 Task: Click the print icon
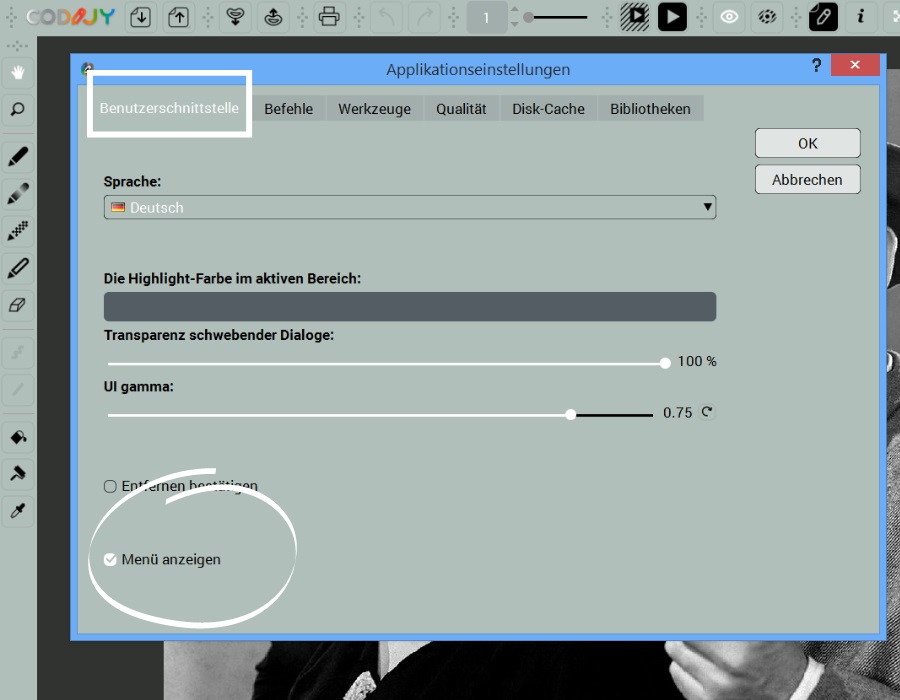click(x=329, y=17)
